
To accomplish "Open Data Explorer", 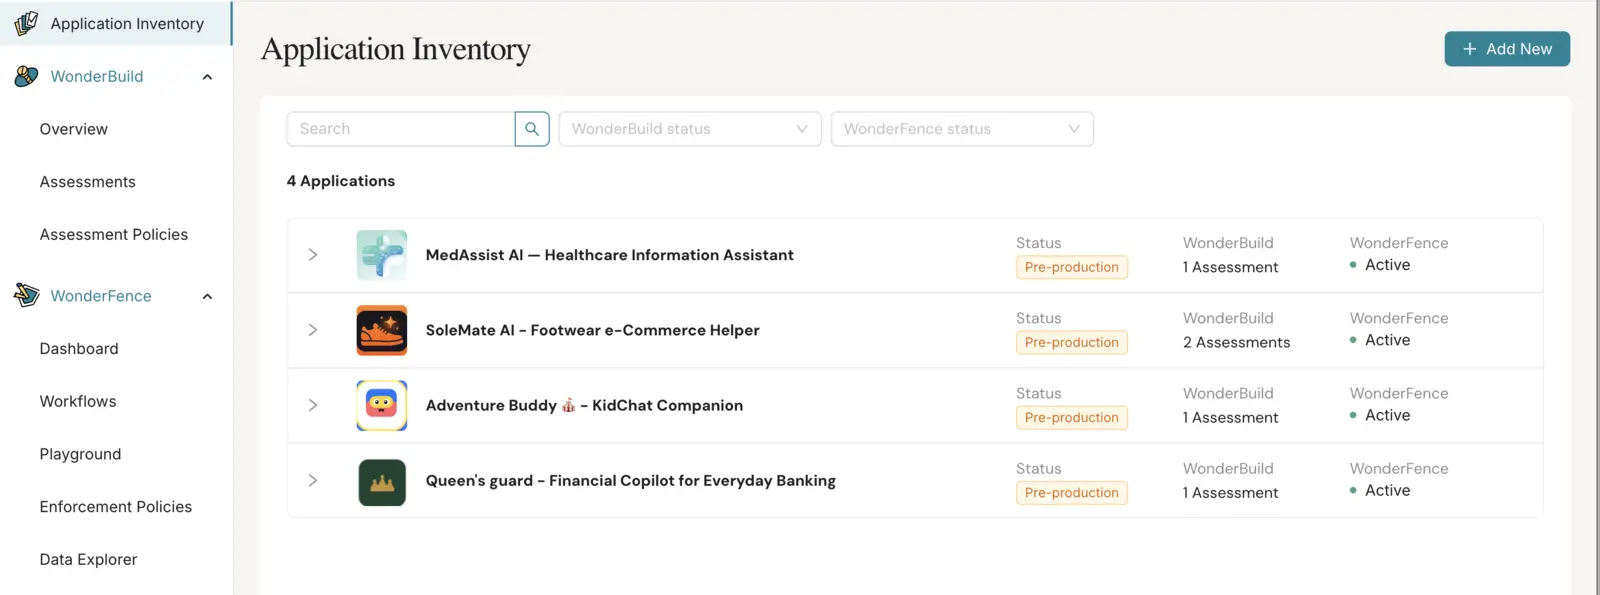I will (x=88, y=559).
